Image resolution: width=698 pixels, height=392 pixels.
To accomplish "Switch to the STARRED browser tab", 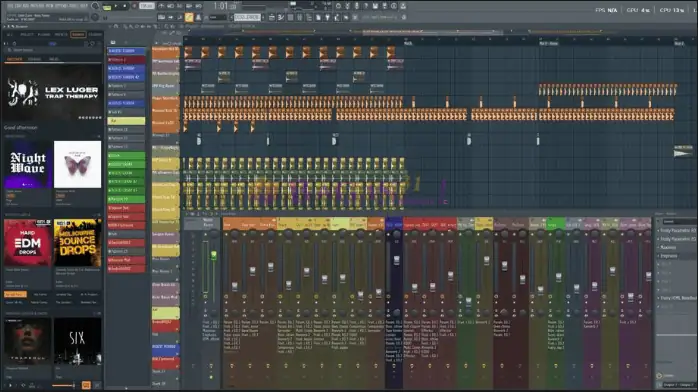I will (x=95, y=34).
